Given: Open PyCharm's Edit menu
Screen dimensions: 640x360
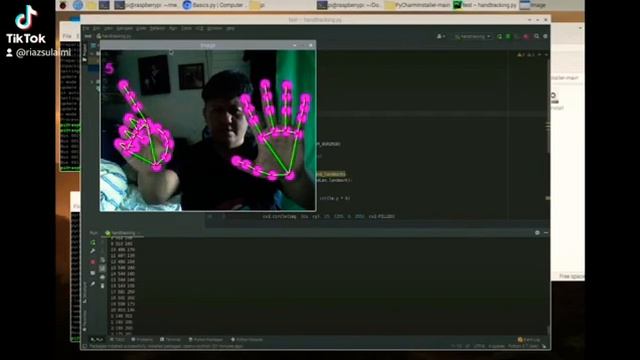Looking at the screenshot, I should [x=96, y=28].
